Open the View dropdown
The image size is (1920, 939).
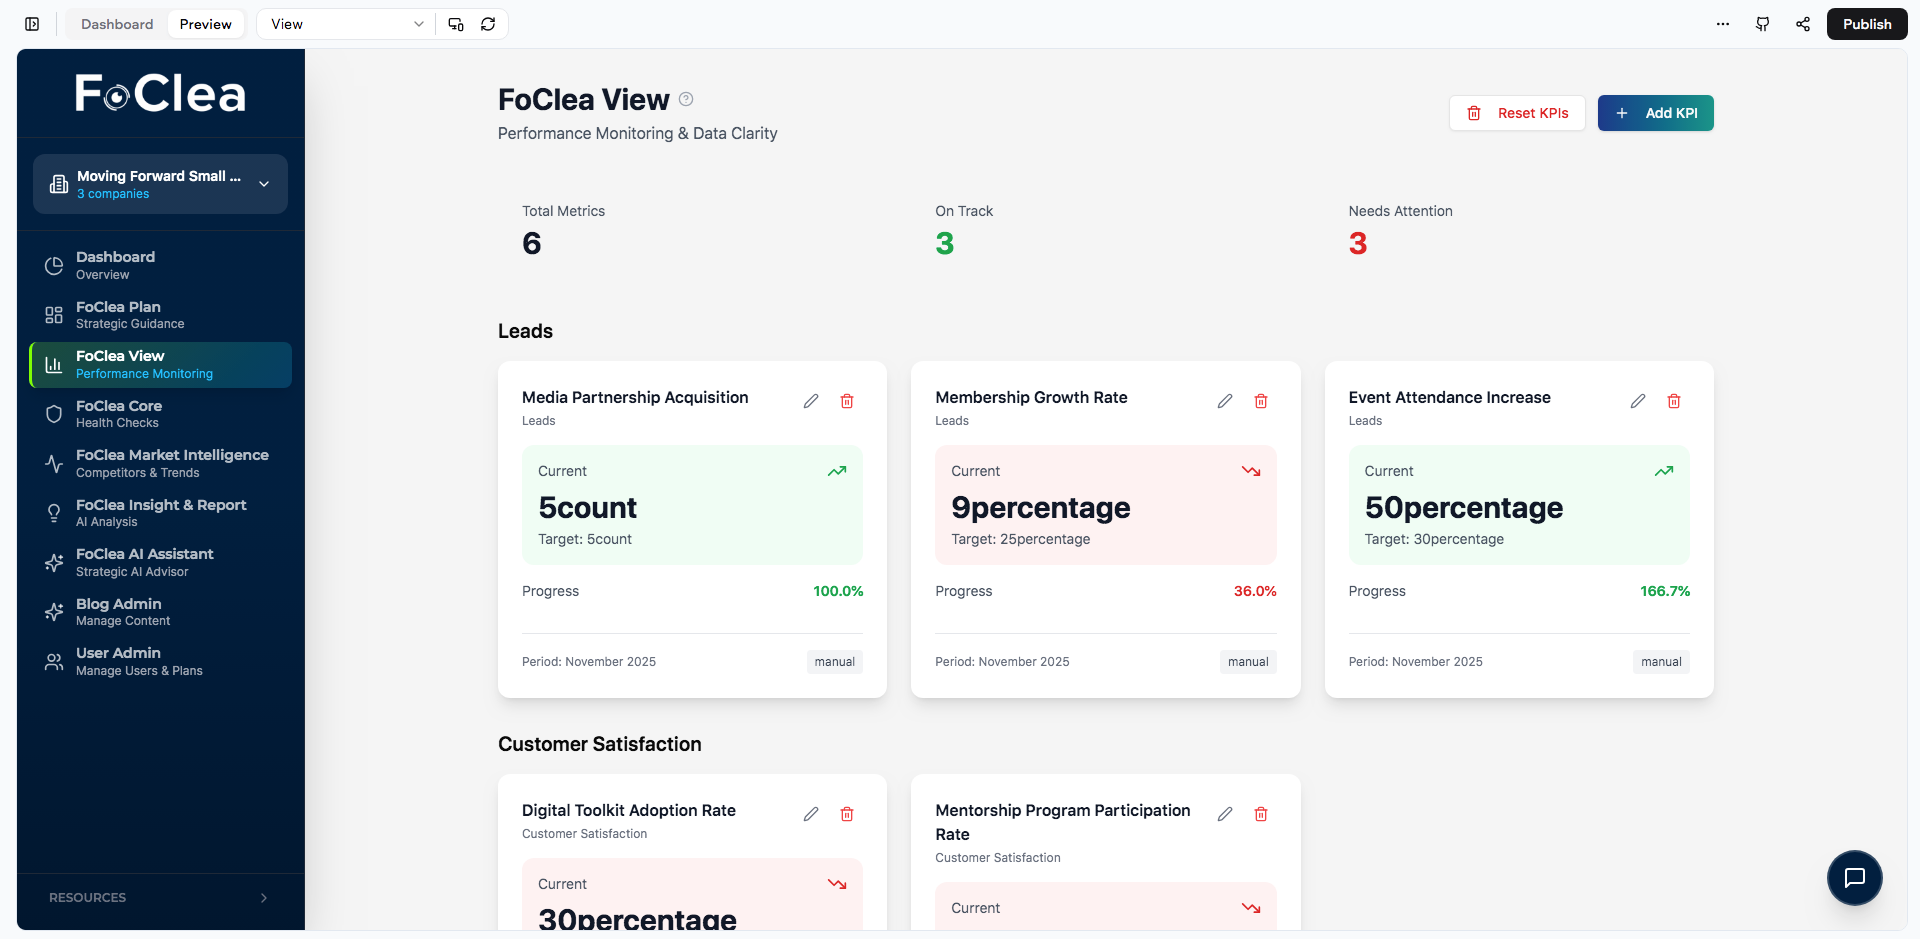pos(344,23)
